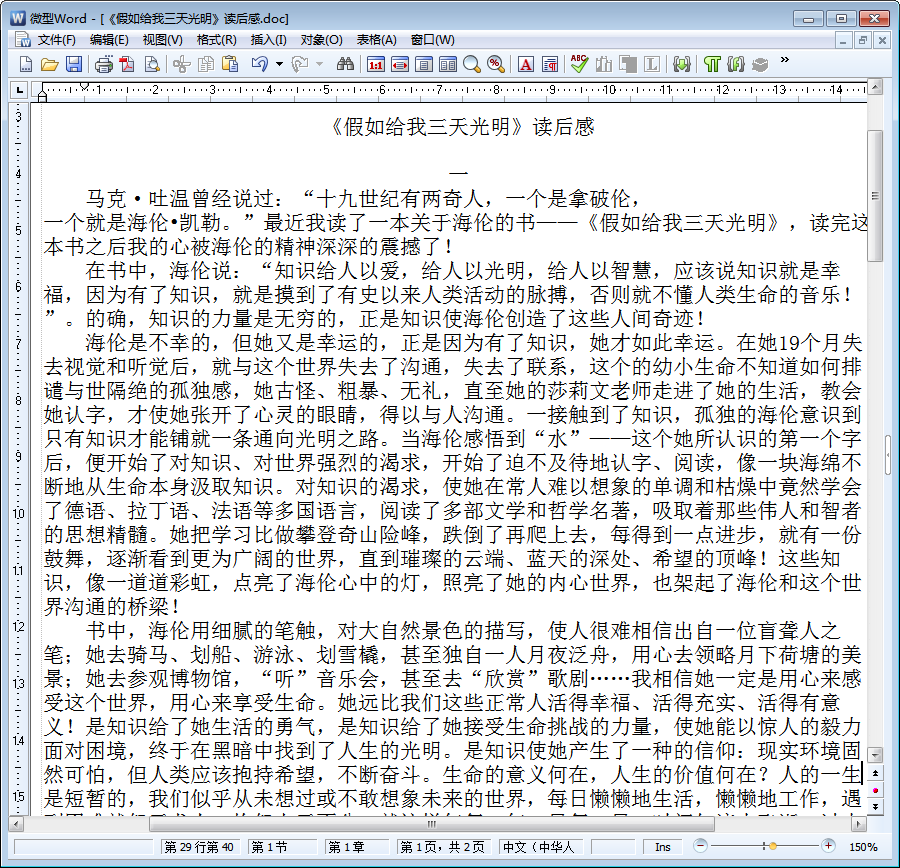Screen dimensions: 900x868
Task: Open the 对象(O) menu
Action: coord(321,40)
